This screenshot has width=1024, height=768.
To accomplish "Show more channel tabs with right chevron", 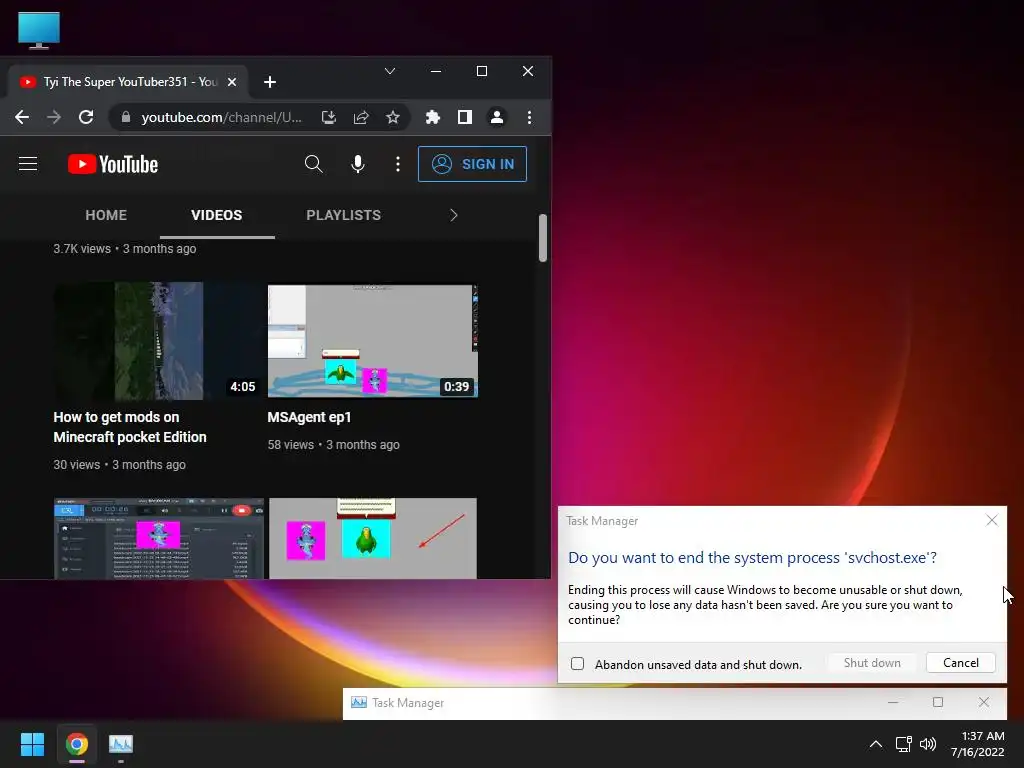I will 454,215.
